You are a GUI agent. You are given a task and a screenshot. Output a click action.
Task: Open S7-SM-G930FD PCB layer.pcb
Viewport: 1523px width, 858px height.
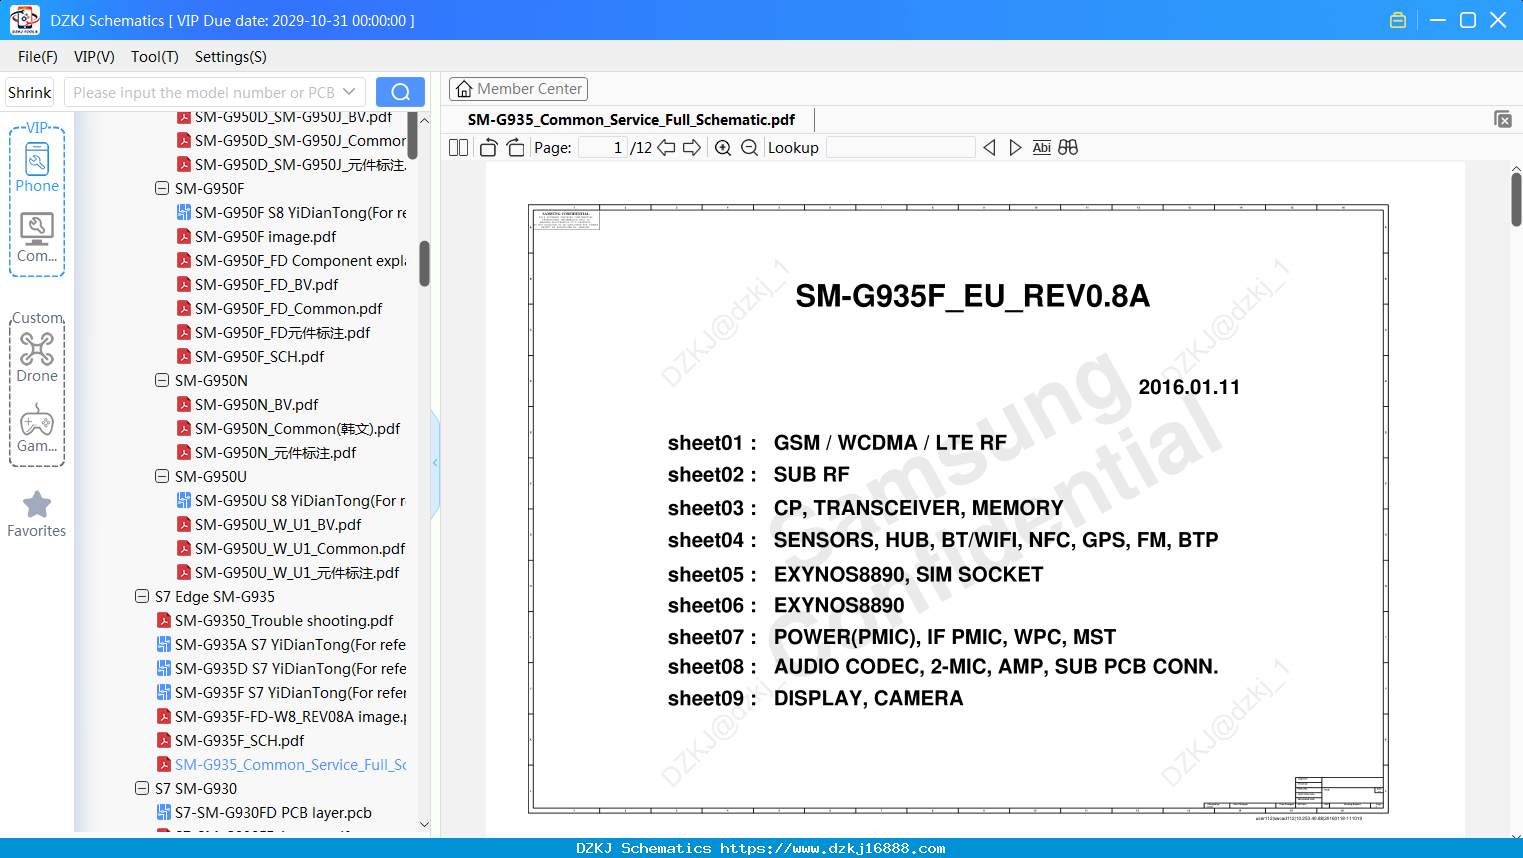click(273, 812)
